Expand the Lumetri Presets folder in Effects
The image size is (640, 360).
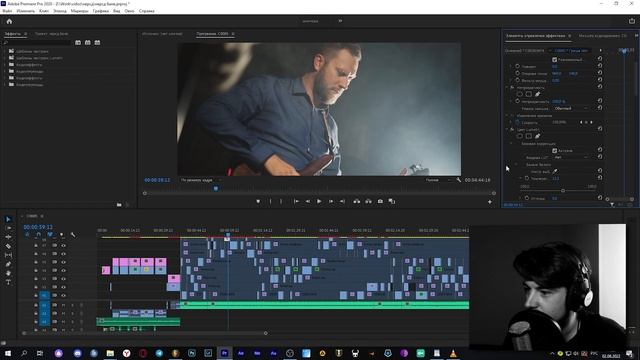5,58
